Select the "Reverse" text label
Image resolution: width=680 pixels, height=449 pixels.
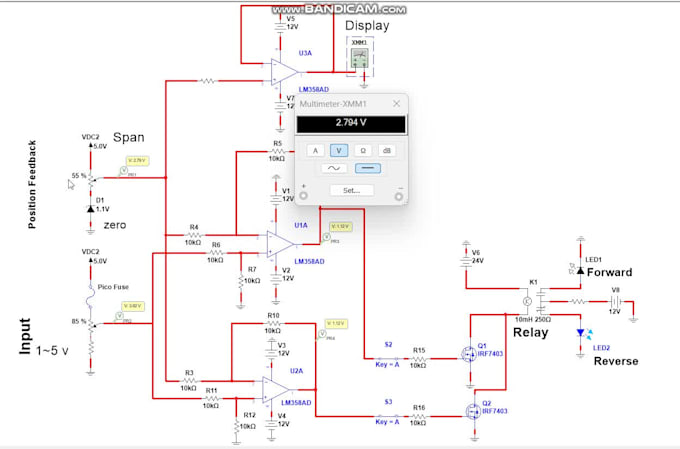point(616,361)
